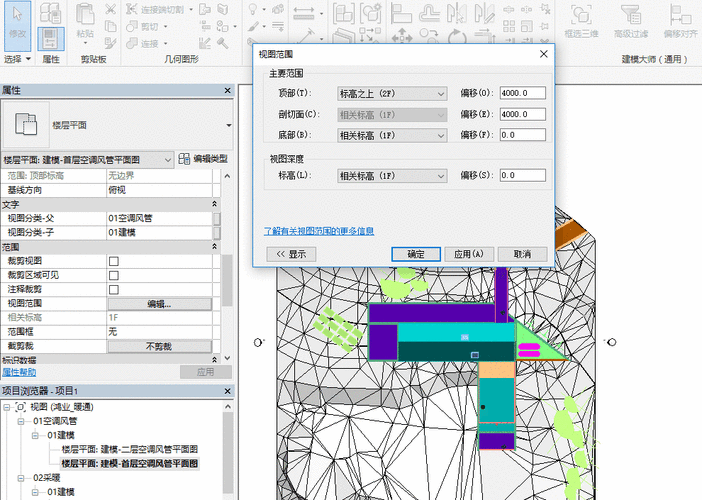Select the Mirror pick axis icon
This screenshot has width=702, height=500.
pyautogui.click(x=457, y=13)
